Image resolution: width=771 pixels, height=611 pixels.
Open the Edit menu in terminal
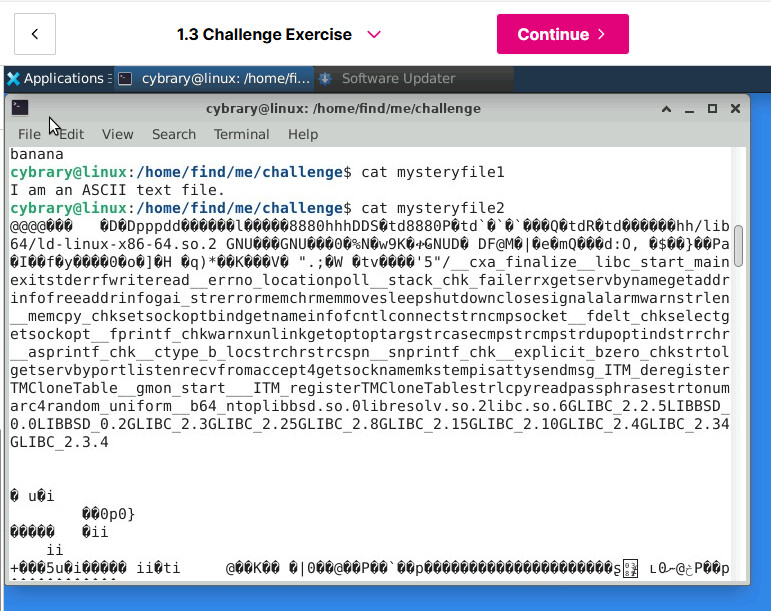tap(71, 134)
